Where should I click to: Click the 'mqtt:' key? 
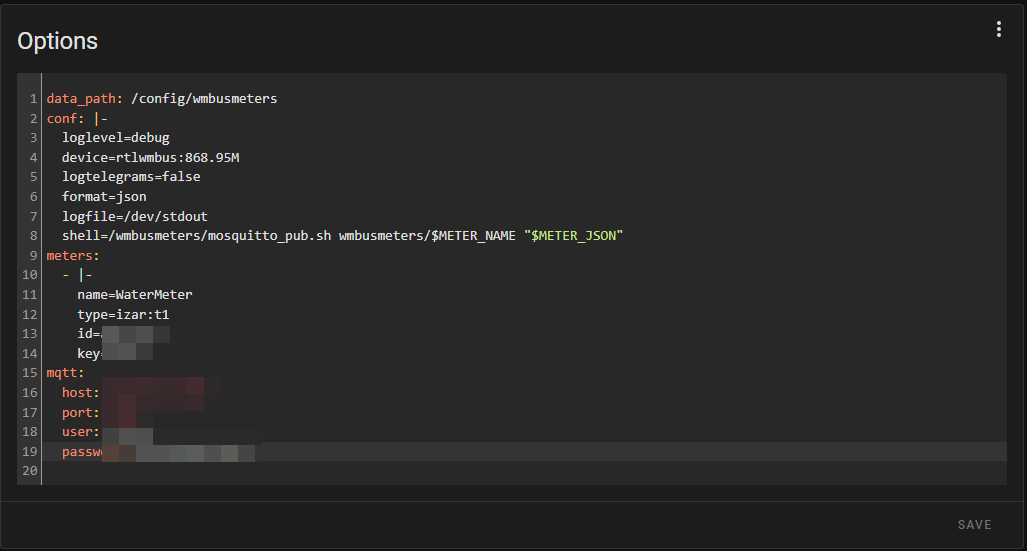65,373
